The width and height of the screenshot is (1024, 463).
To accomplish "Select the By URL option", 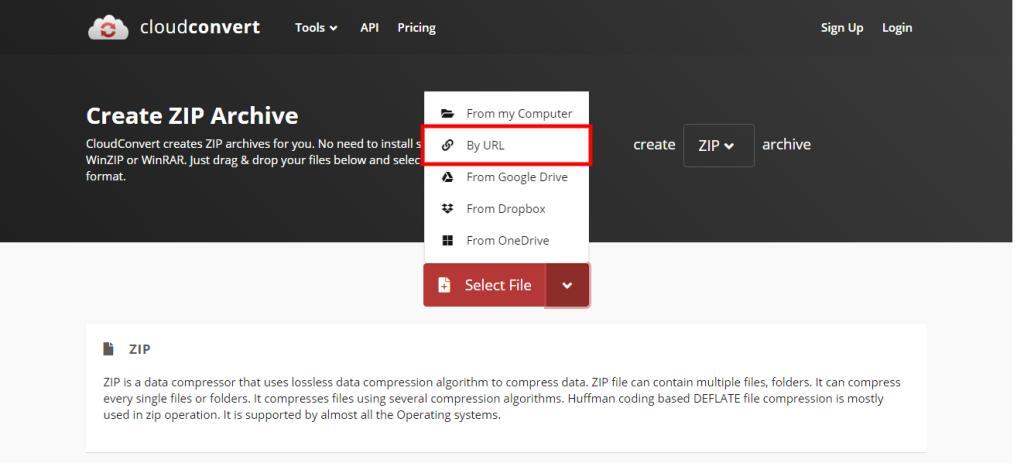I will [x=507, y=145].
